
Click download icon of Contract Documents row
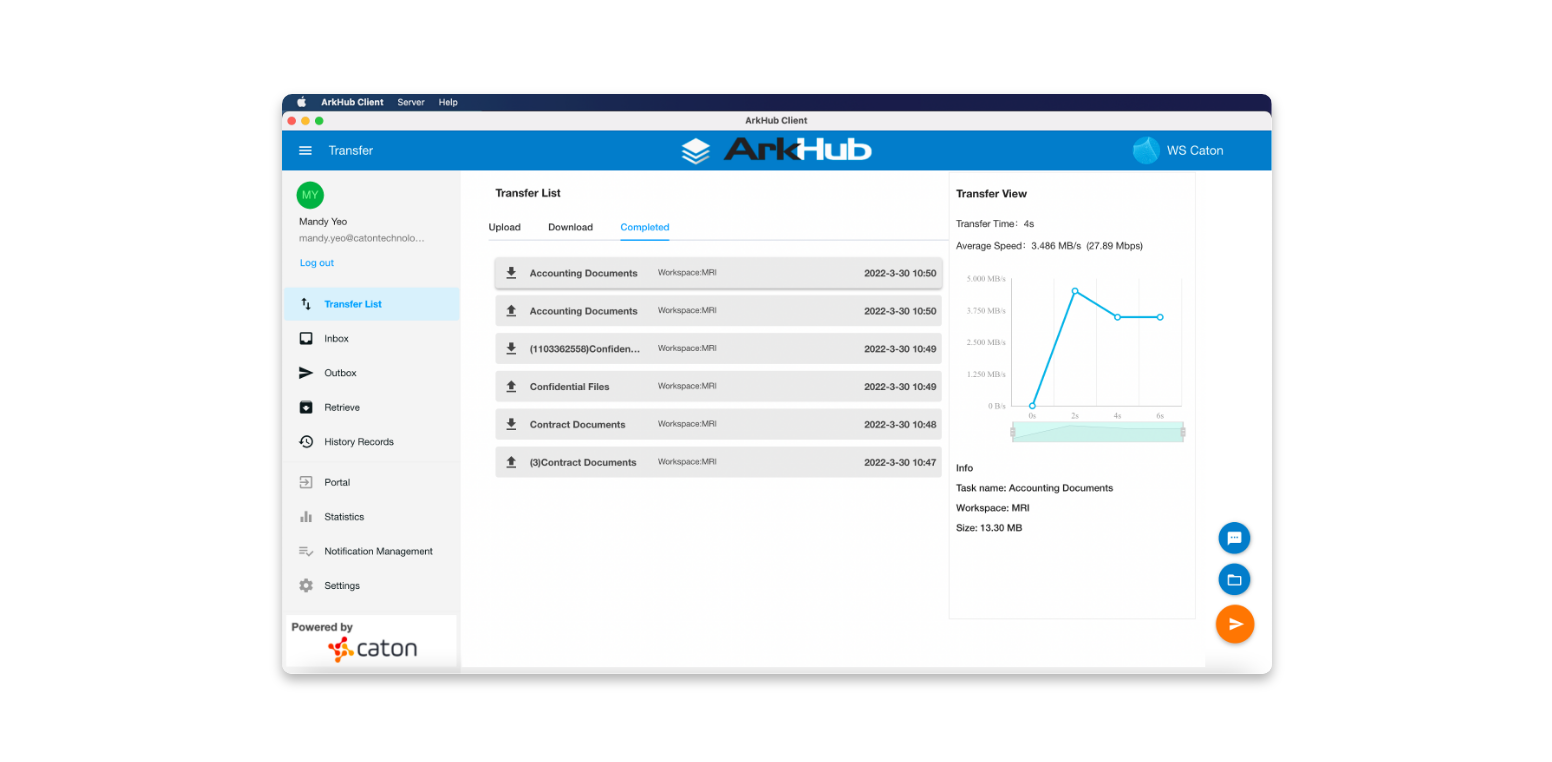(x=511, y=424)
